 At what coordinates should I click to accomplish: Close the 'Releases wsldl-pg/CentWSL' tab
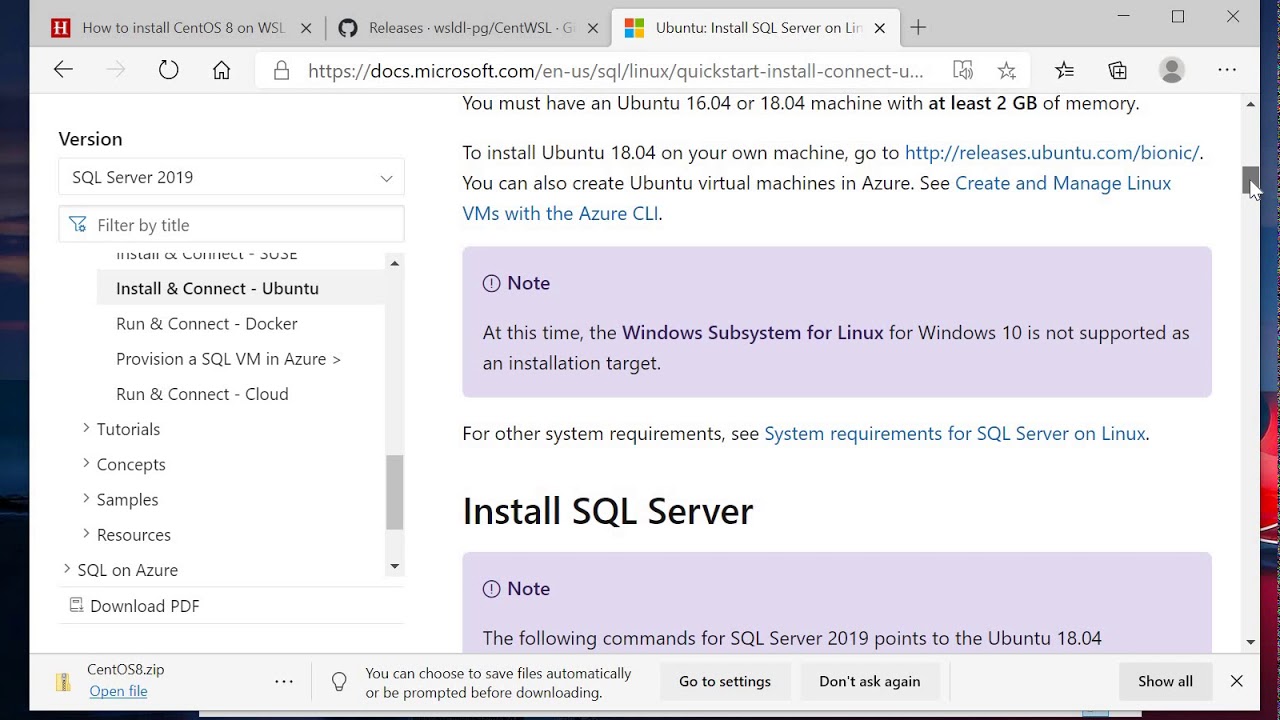point(593,28)
